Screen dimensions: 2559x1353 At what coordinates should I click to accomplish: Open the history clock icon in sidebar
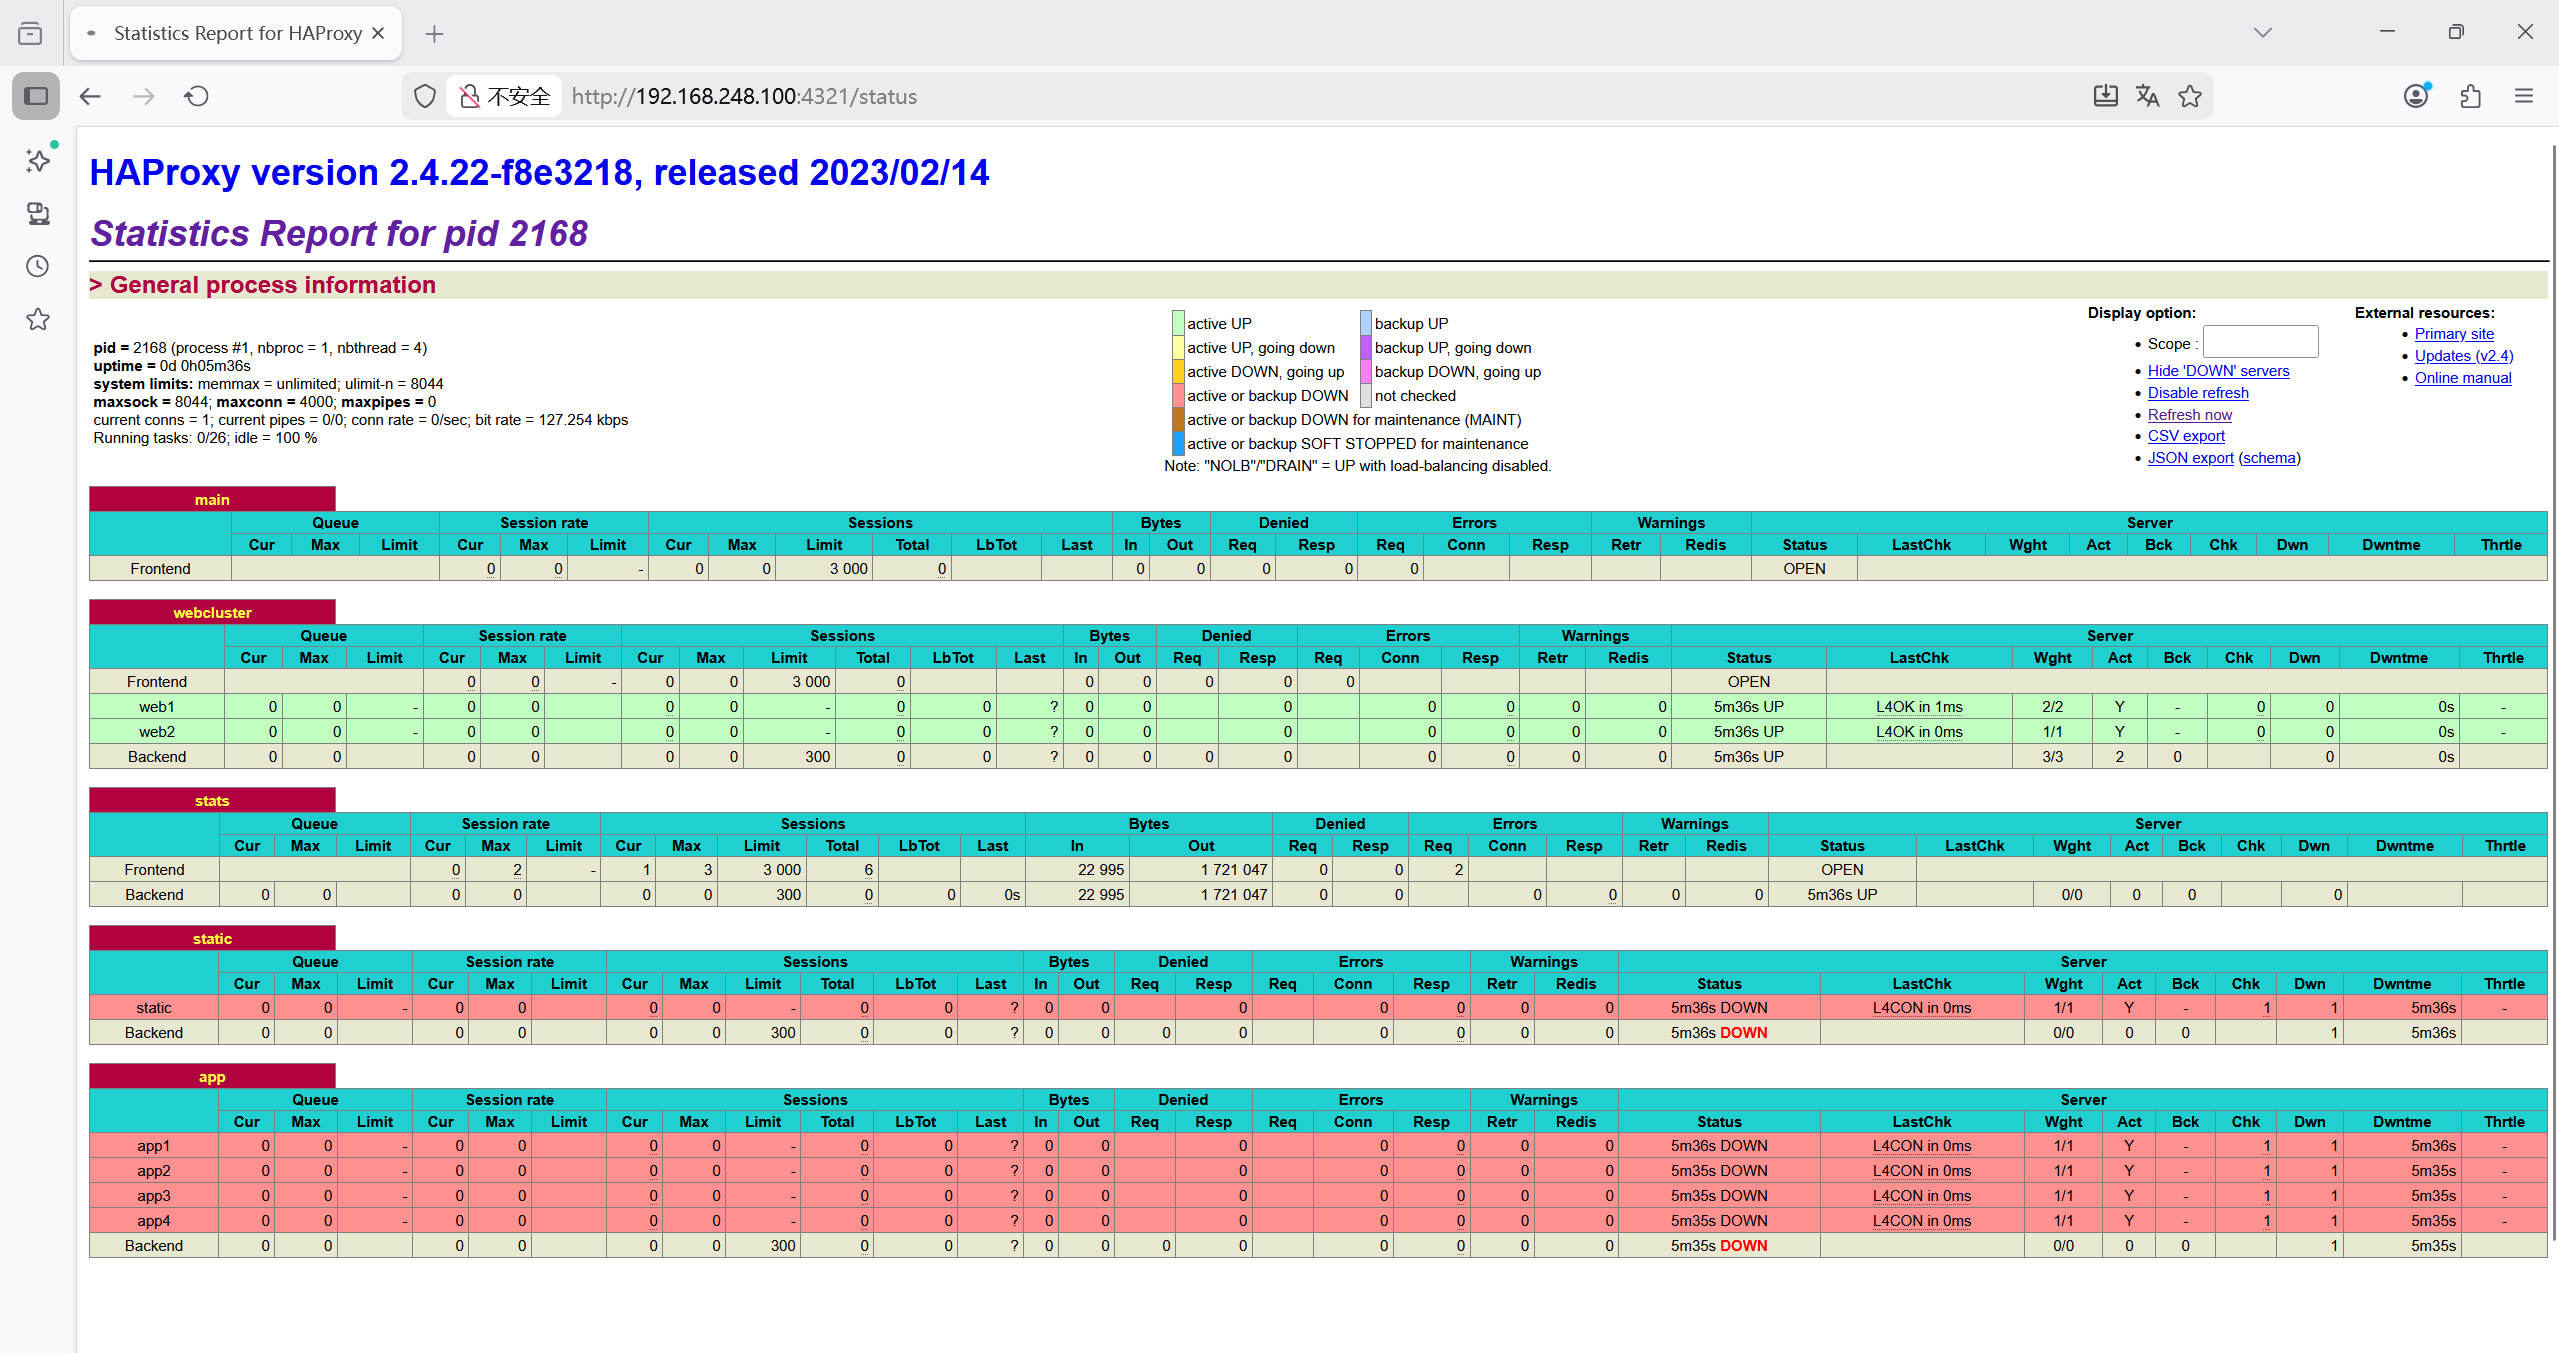(x=37, y=266)
